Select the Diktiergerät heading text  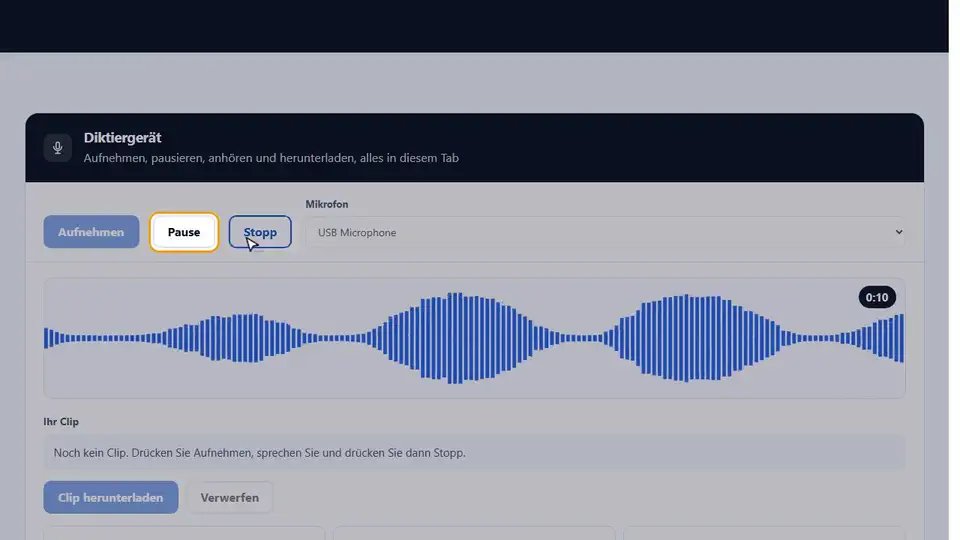tap(122, 138)
